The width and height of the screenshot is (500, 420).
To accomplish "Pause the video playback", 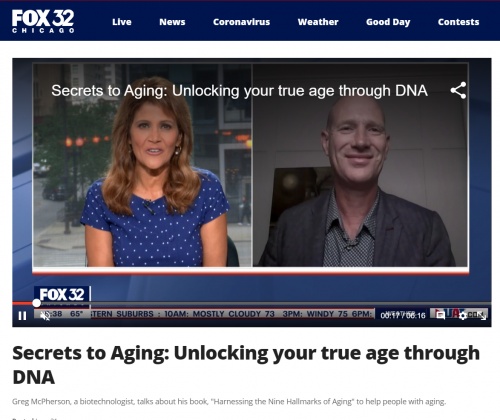I will click(22, 315).
